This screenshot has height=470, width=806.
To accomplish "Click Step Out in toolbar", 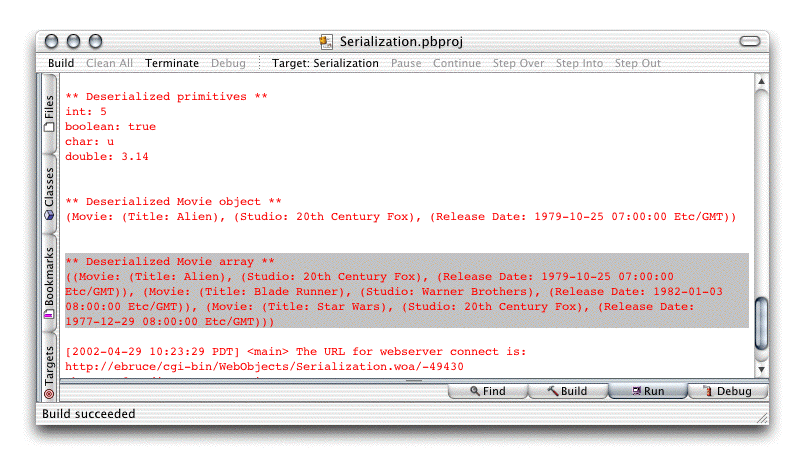I will coord(637,63).
